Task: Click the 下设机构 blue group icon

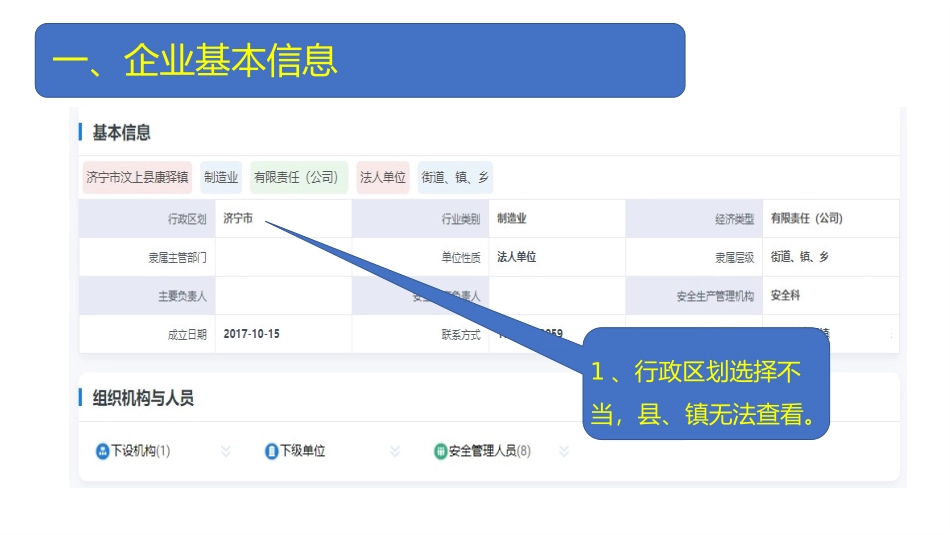Action: pos(102,451)
